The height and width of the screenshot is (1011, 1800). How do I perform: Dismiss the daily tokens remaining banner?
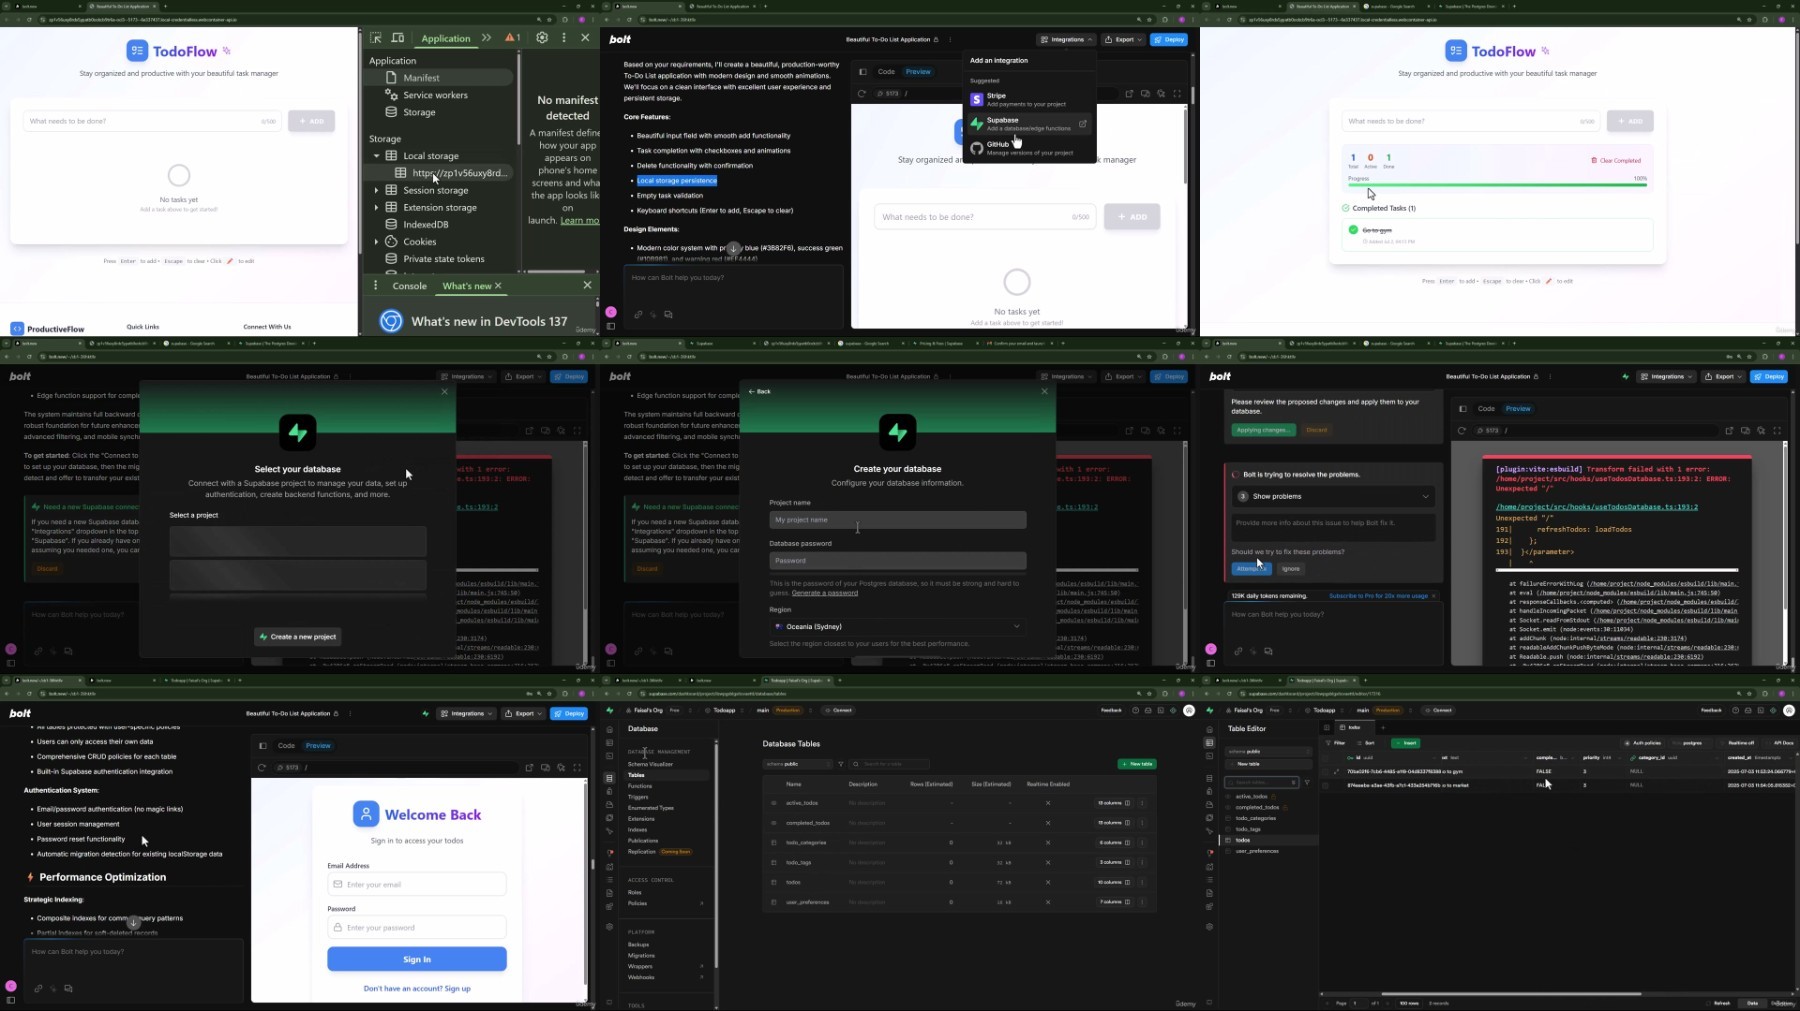coord(1434,596)
